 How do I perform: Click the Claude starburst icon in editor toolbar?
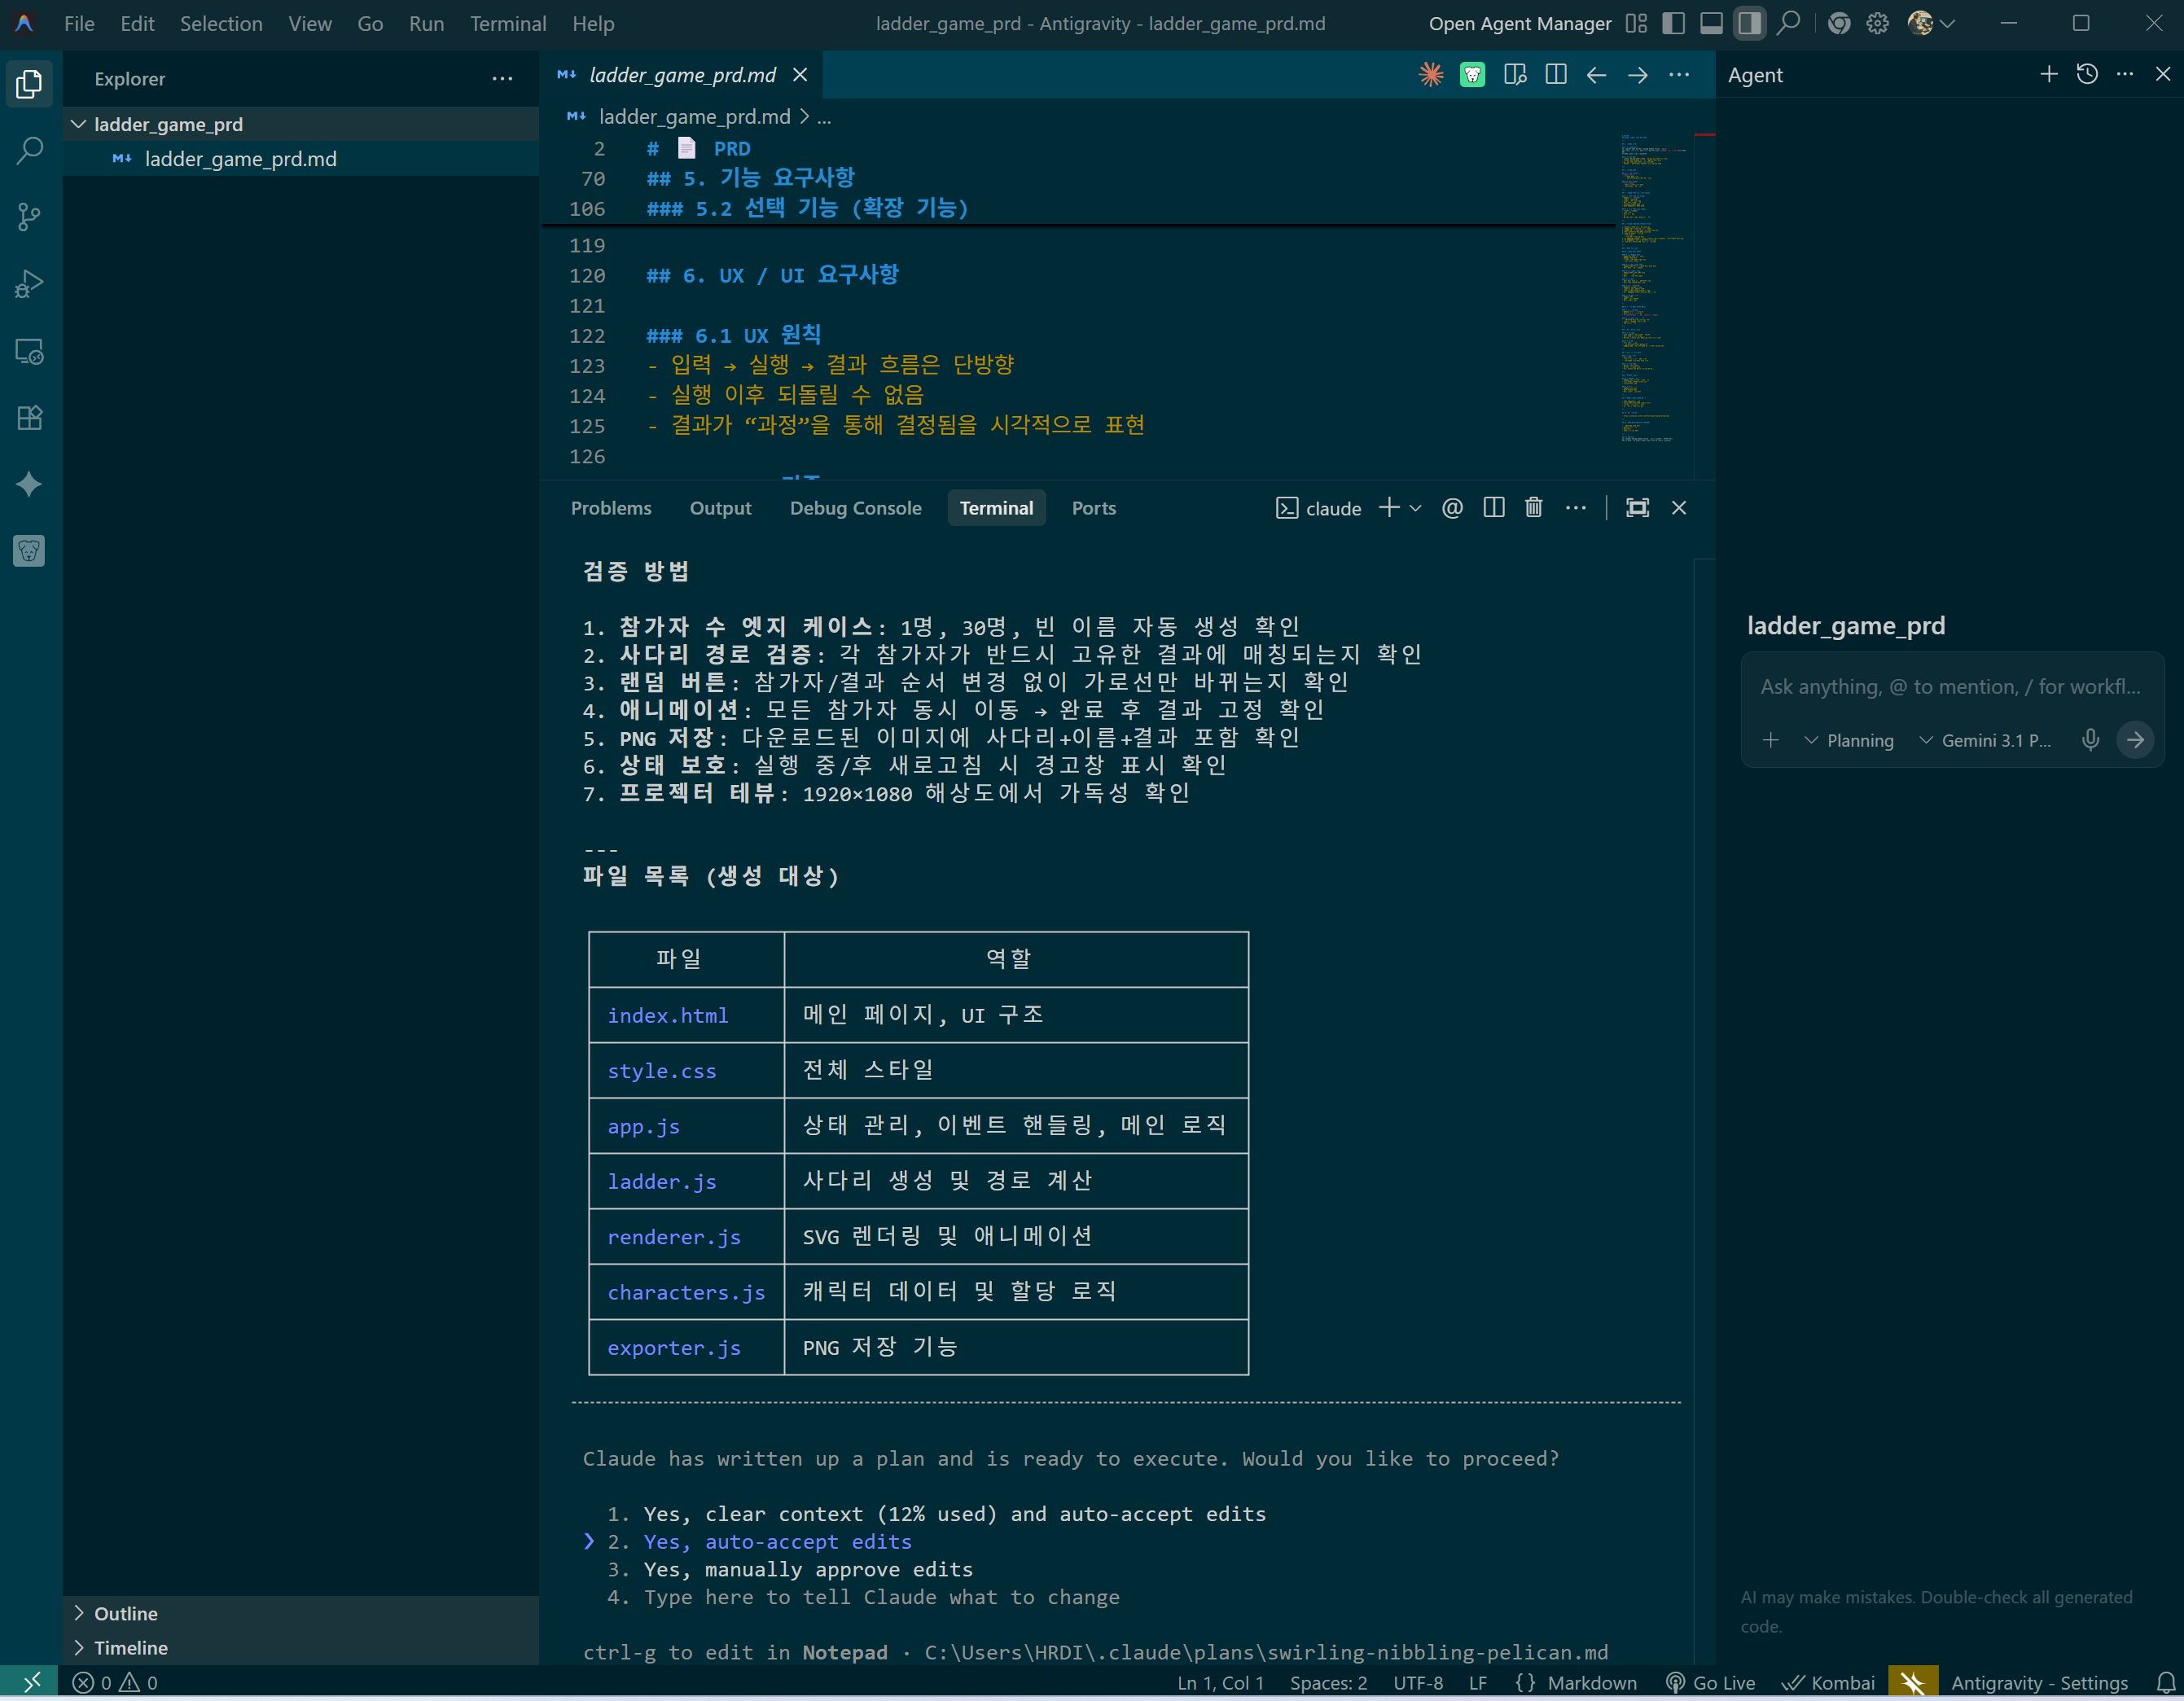(x=1431, y=75)
